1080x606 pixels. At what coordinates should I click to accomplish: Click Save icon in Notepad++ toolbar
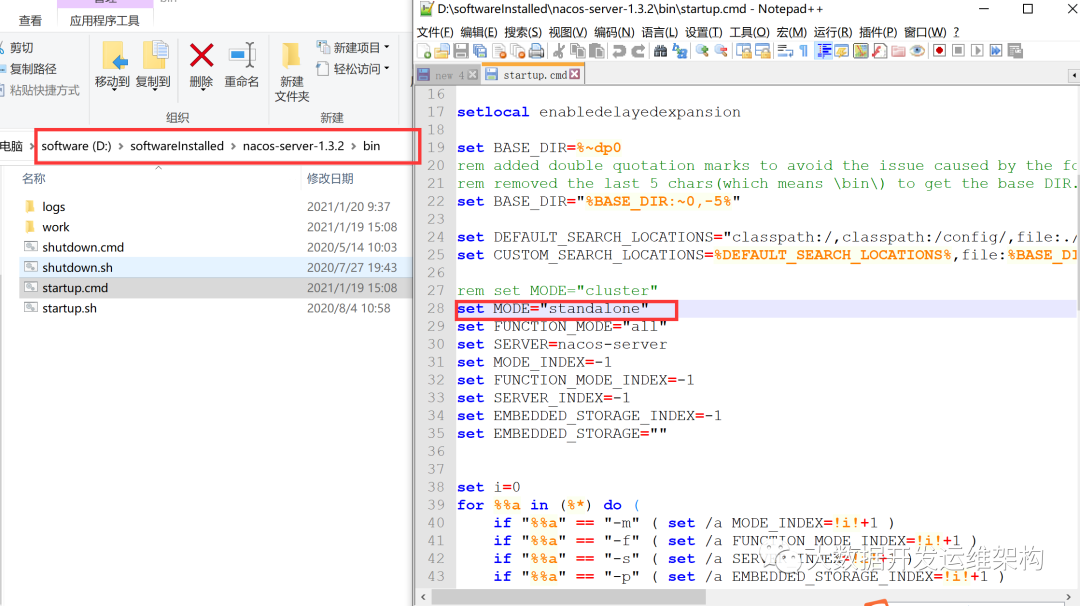461,51
